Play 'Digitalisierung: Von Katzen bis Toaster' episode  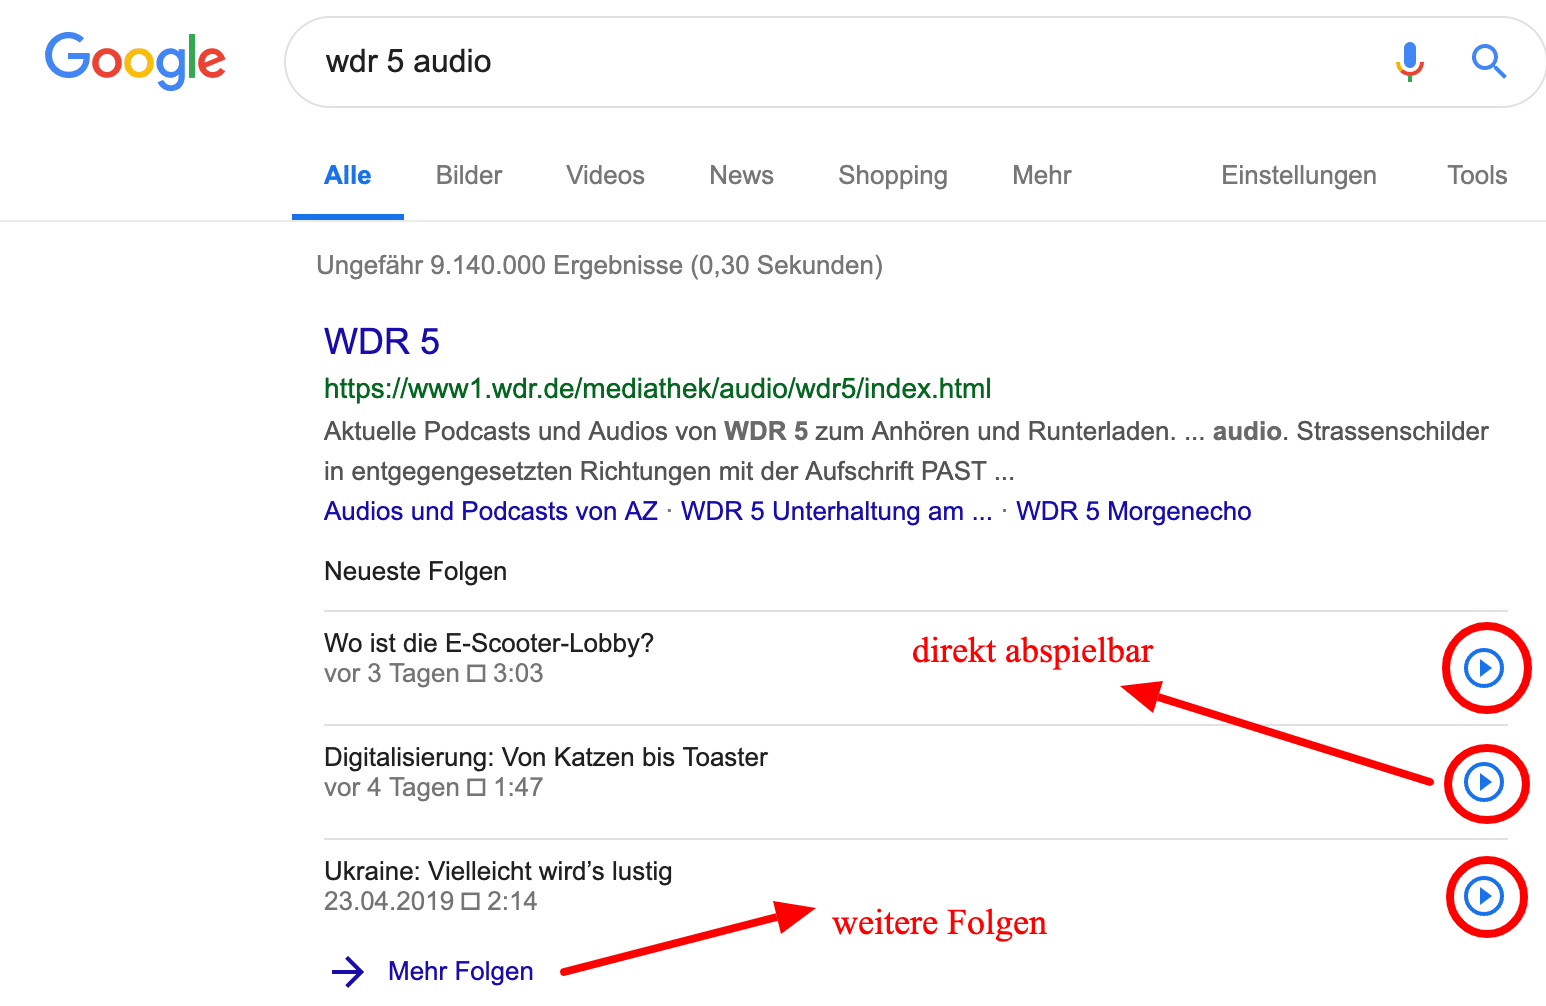tap(1484, 782)
